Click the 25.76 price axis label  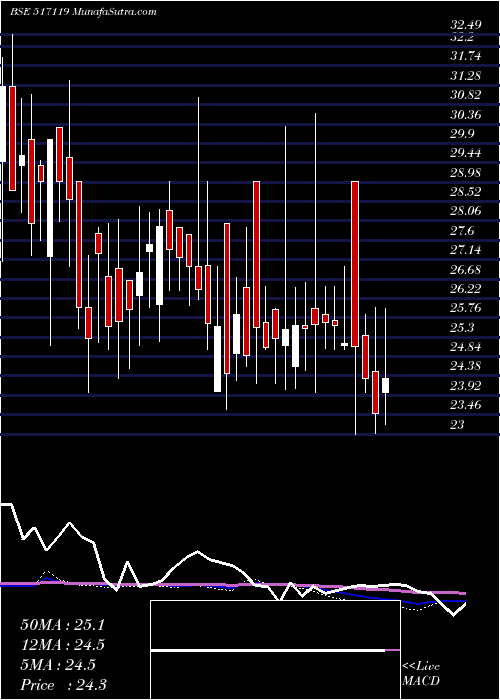pos(466,308)
